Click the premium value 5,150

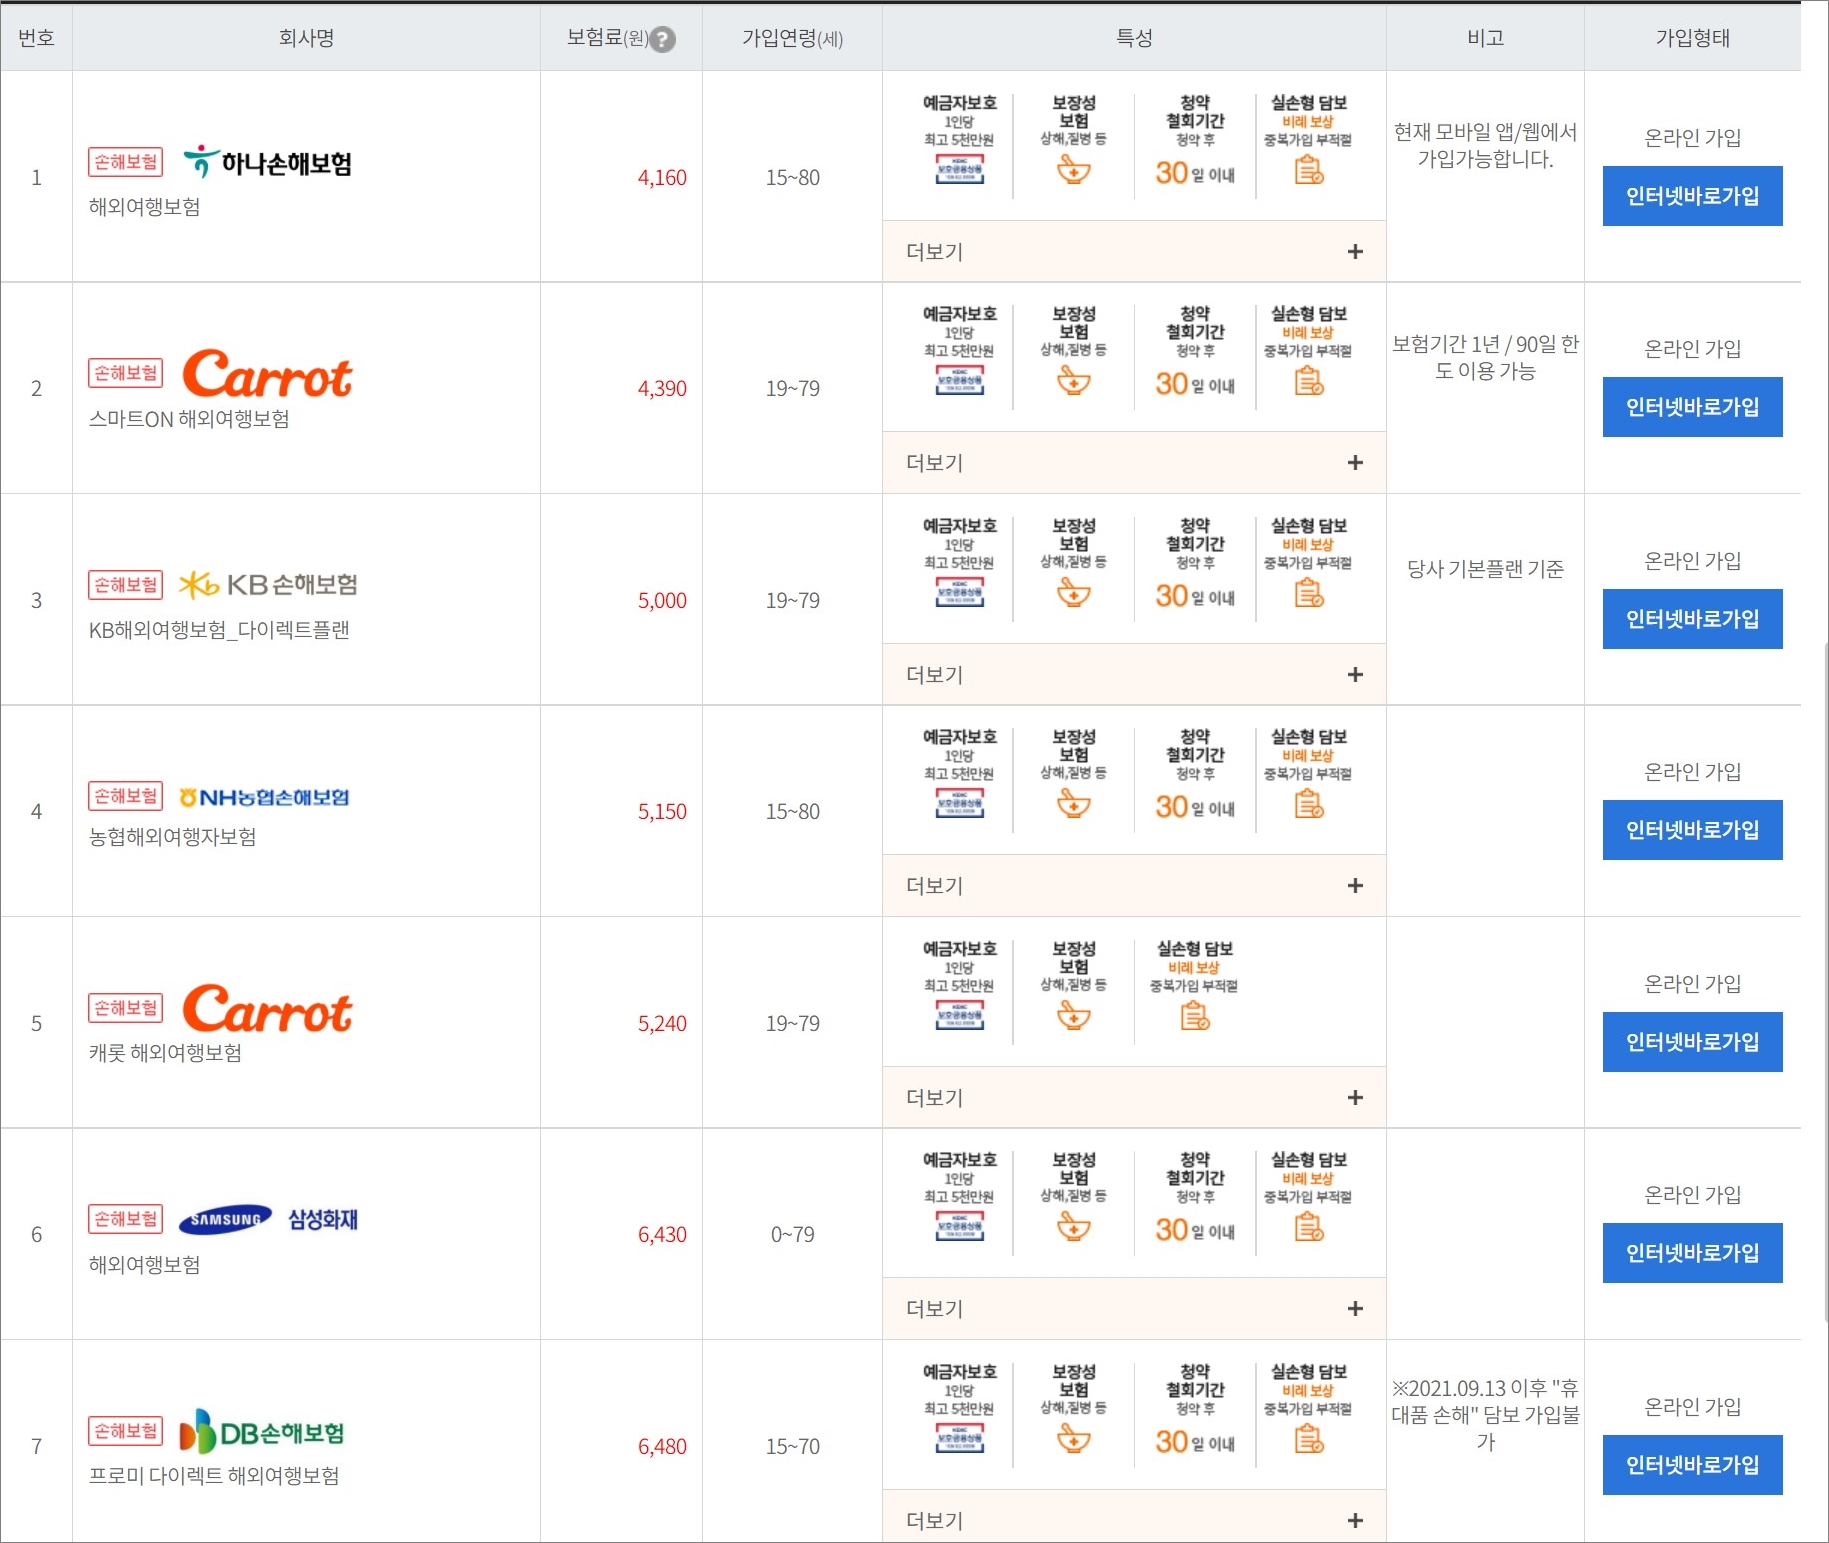click(662, 811)
